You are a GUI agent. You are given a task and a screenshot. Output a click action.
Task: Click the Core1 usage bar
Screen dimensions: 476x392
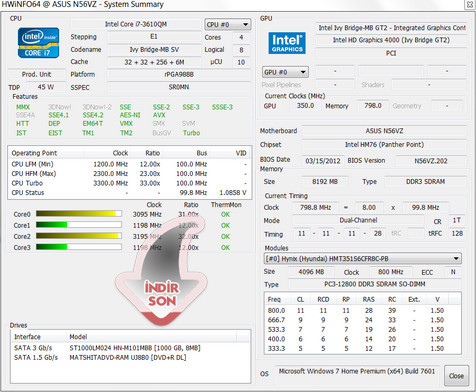point(79,225)
